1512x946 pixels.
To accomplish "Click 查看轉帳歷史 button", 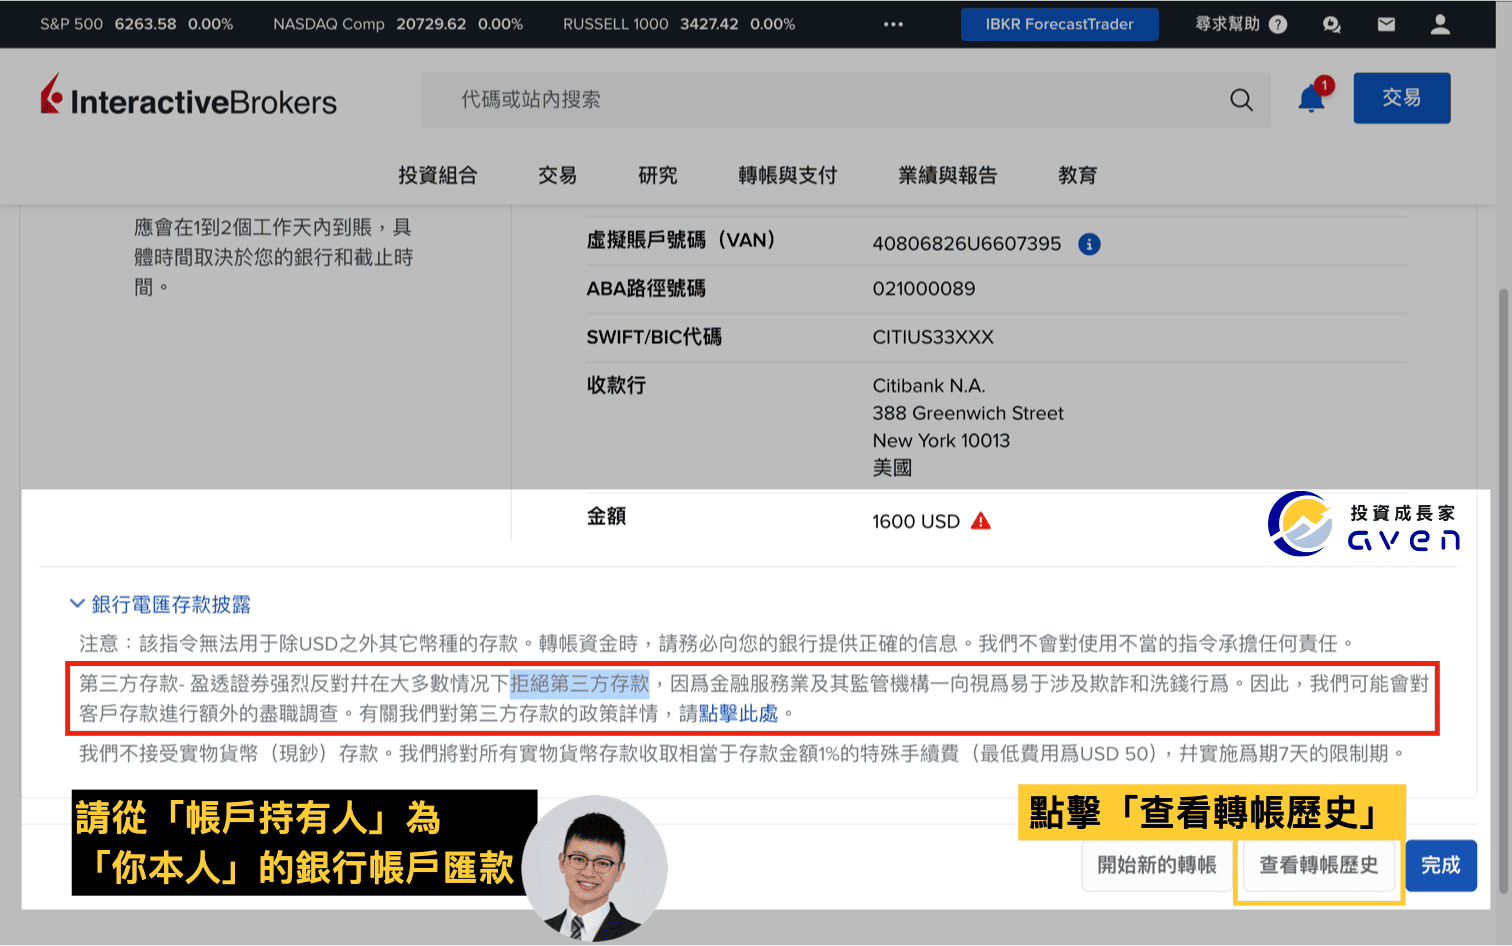I will (1318, 865).
